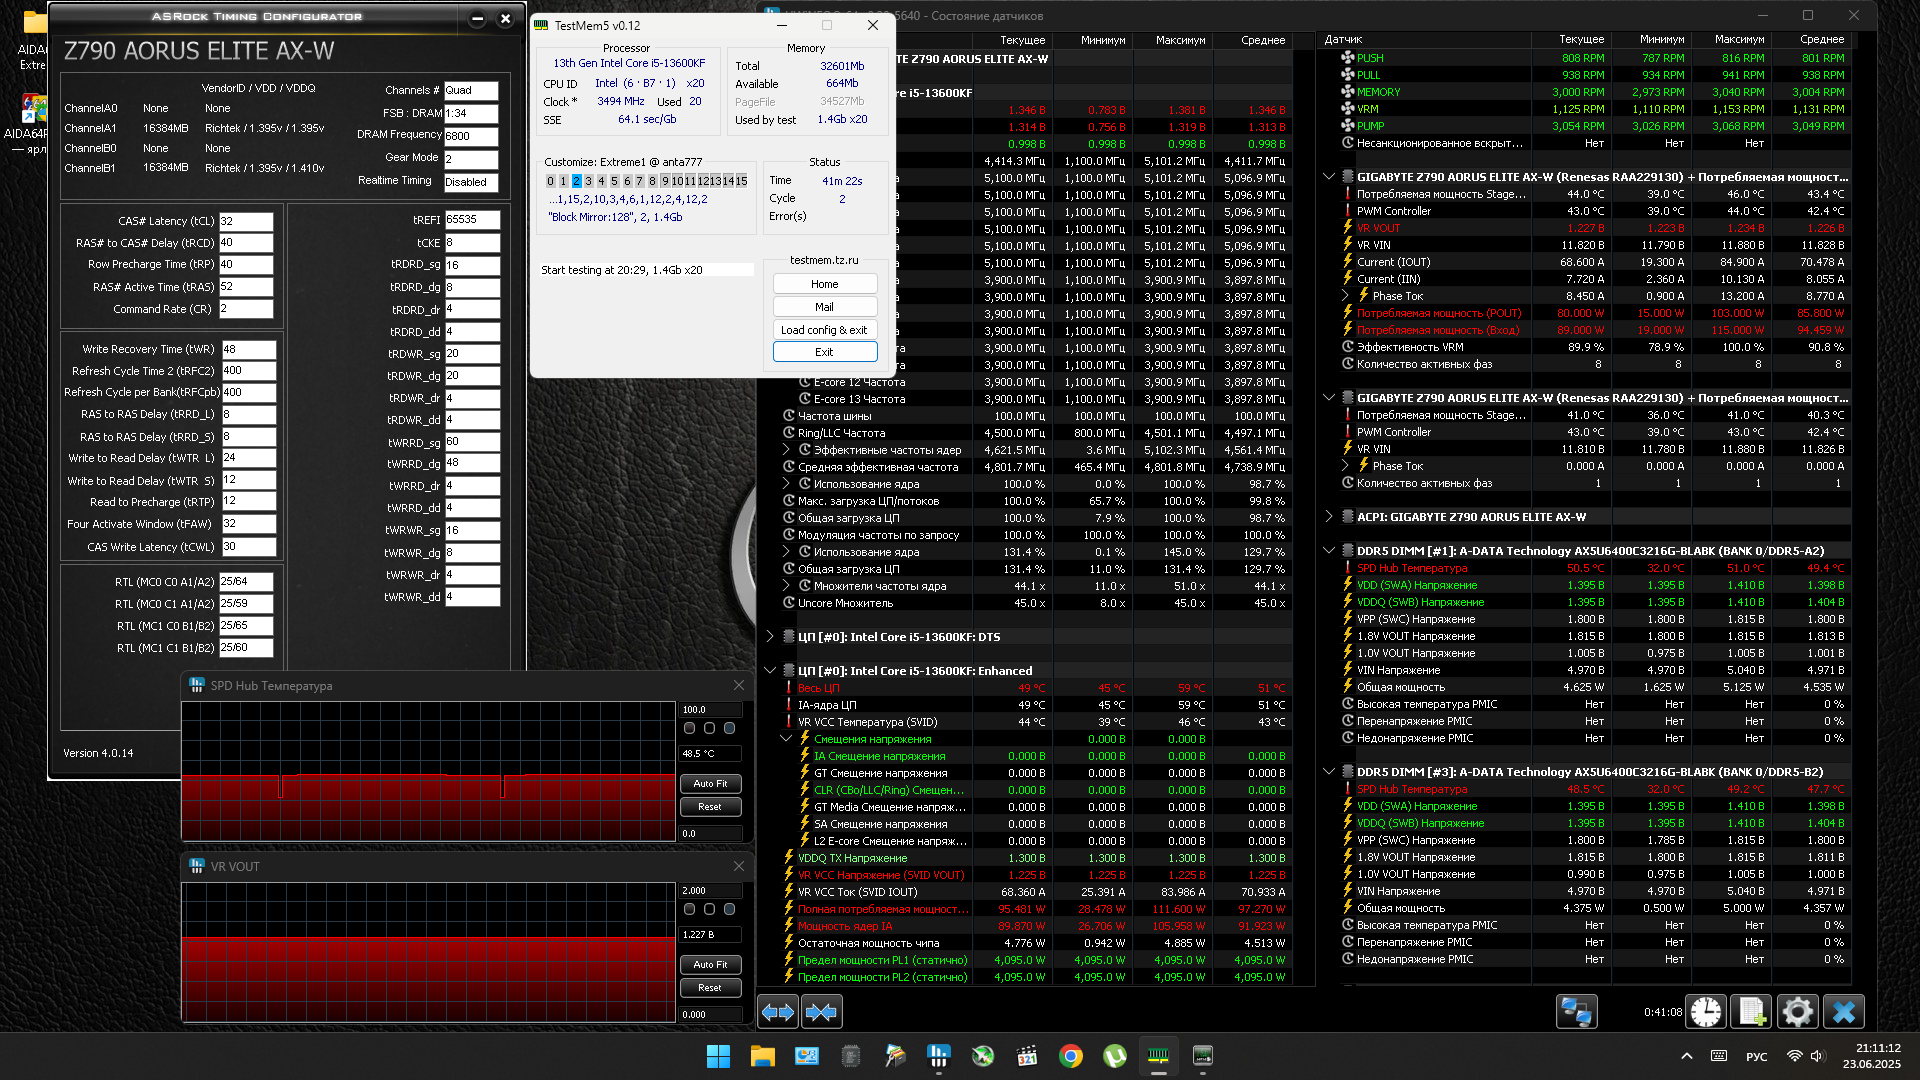
Task: Click the reset clock icon in HWiNFO
Action: pyautogui.click(x=1706, y=1012)
